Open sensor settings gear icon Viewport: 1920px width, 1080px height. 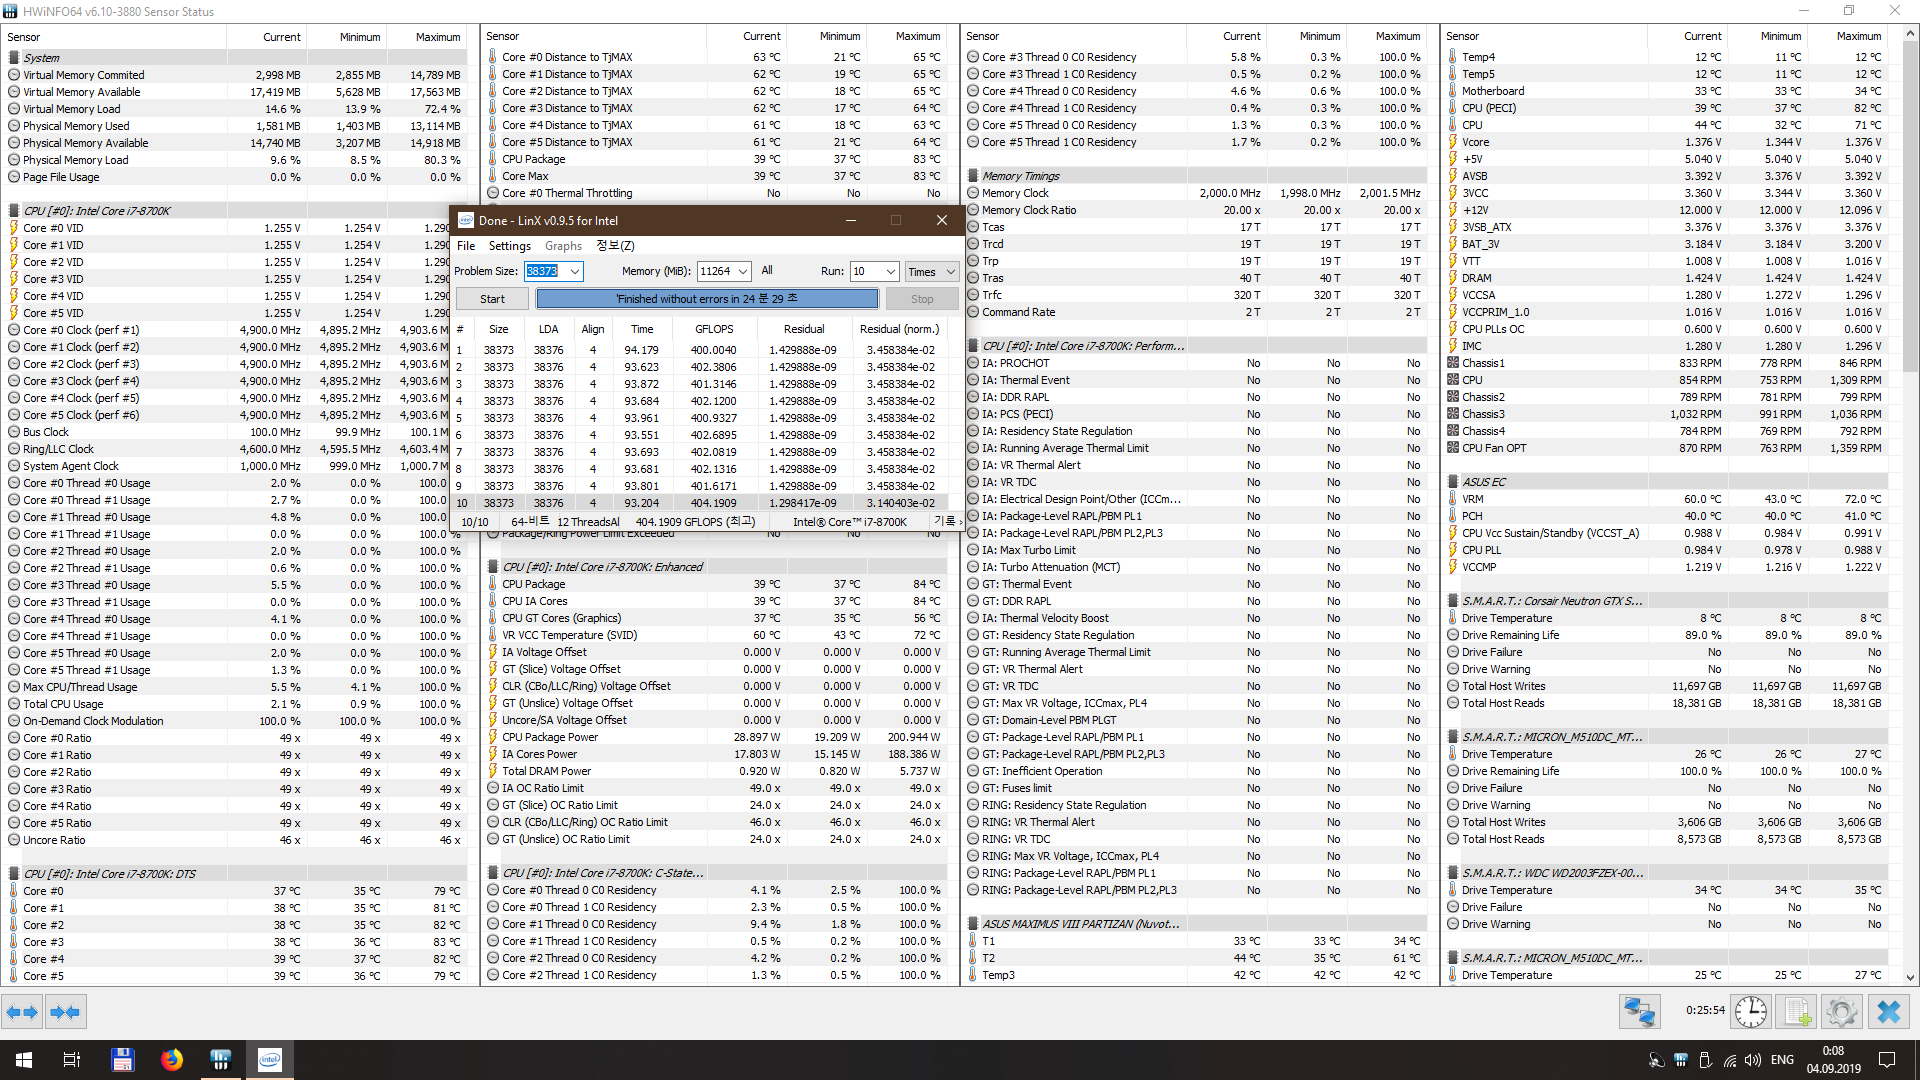[1841, 1012]
